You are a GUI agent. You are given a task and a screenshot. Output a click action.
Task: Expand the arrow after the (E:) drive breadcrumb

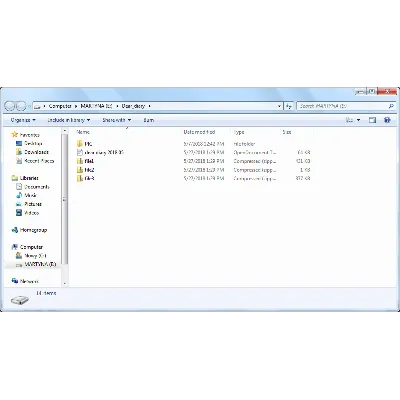pos(117,106)
